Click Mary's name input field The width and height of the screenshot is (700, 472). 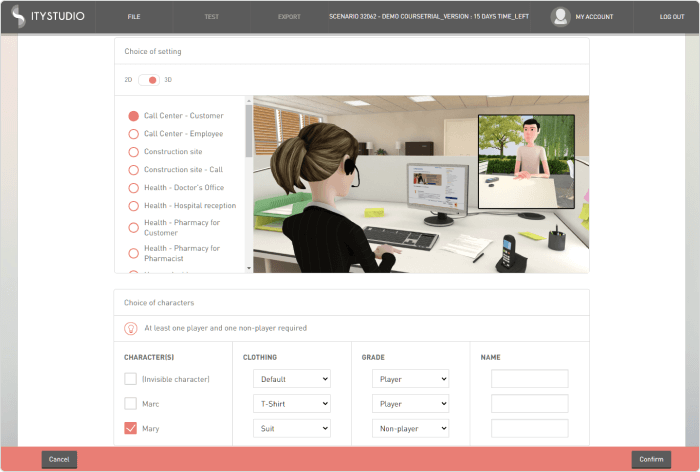click(530, 428)
